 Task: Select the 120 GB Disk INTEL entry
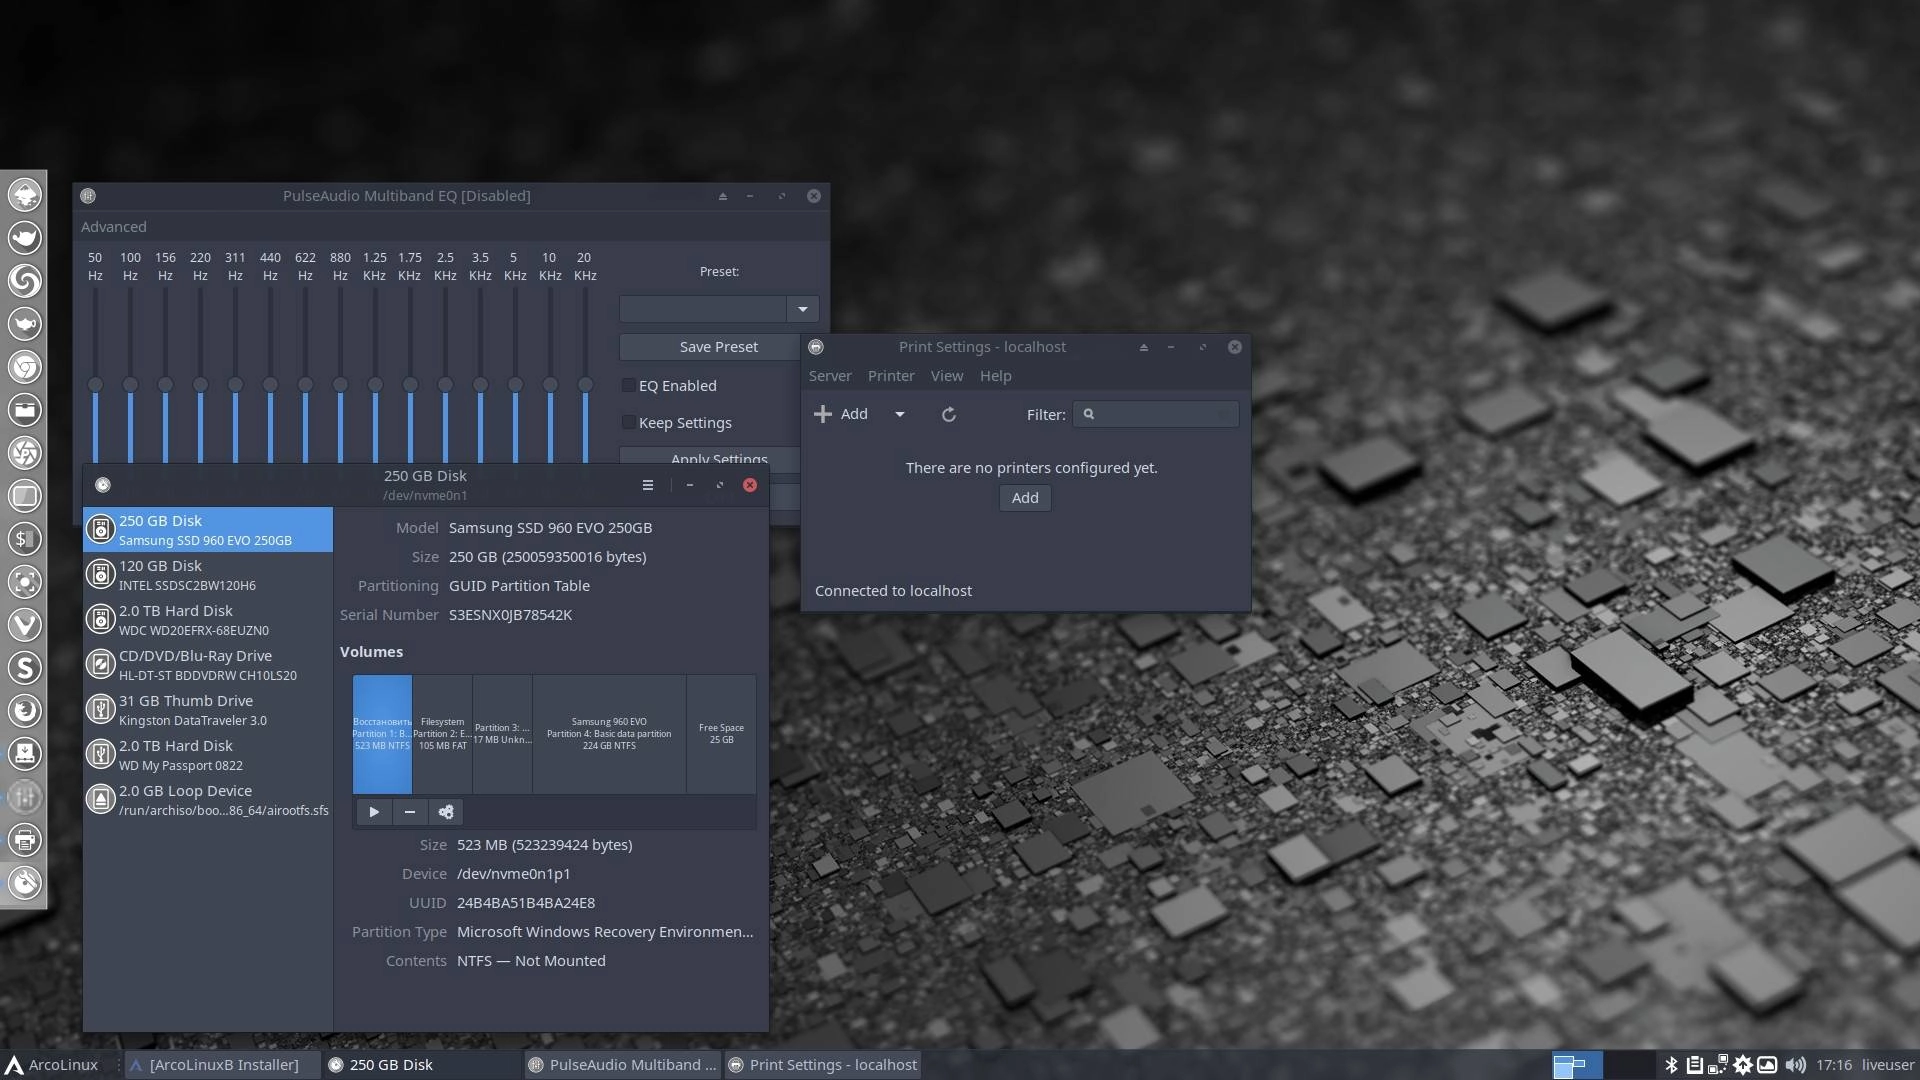[x=208, y=575]
